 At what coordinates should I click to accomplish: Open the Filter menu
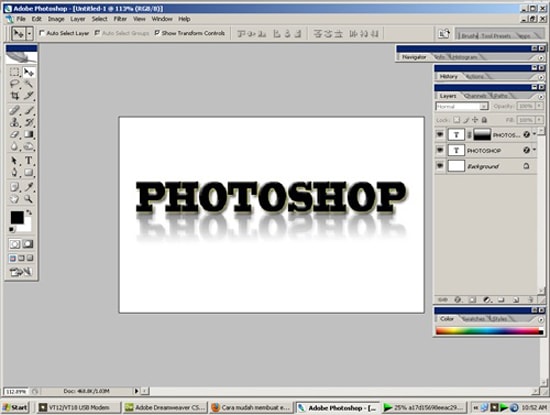pyautogui.click(x=120, y=19)
